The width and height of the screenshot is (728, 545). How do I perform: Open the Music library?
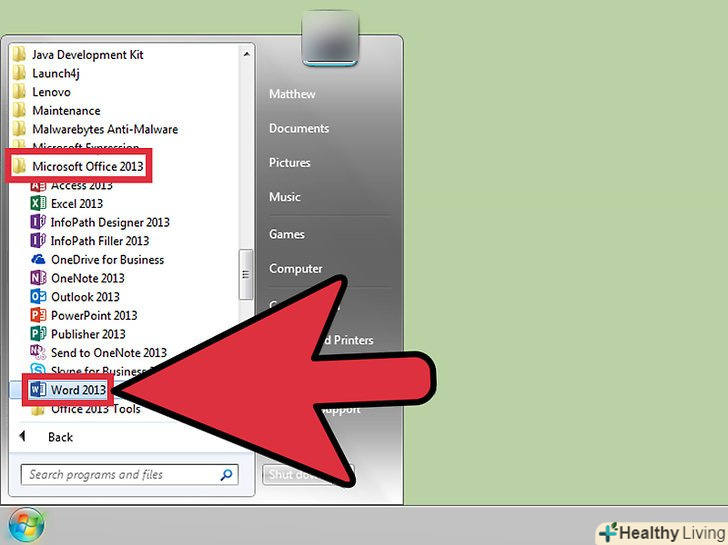[285, 197]
